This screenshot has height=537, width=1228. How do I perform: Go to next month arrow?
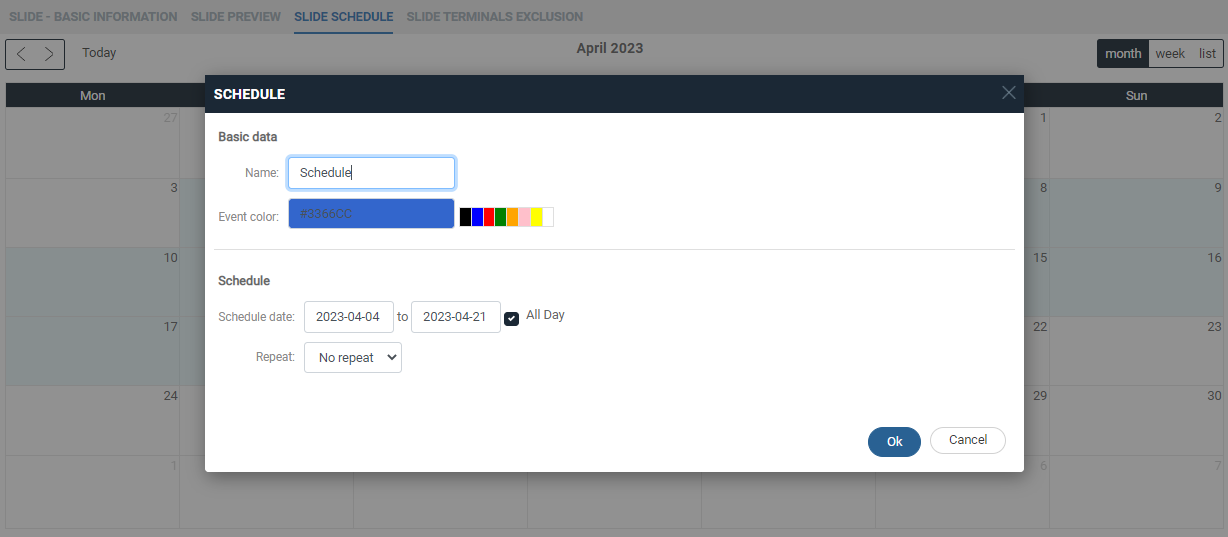49,54
